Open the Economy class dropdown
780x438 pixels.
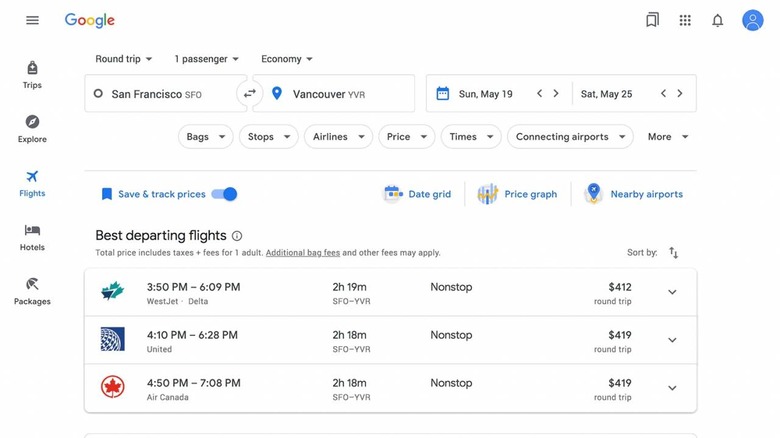(287, 59)
